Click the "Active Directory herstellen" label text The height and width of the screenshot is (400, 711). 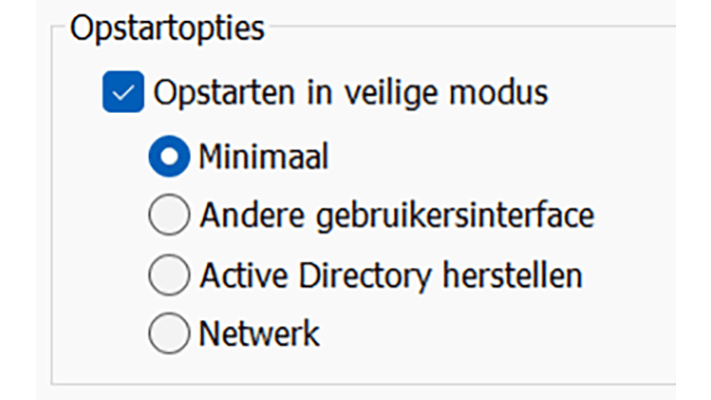coord(391,274)
